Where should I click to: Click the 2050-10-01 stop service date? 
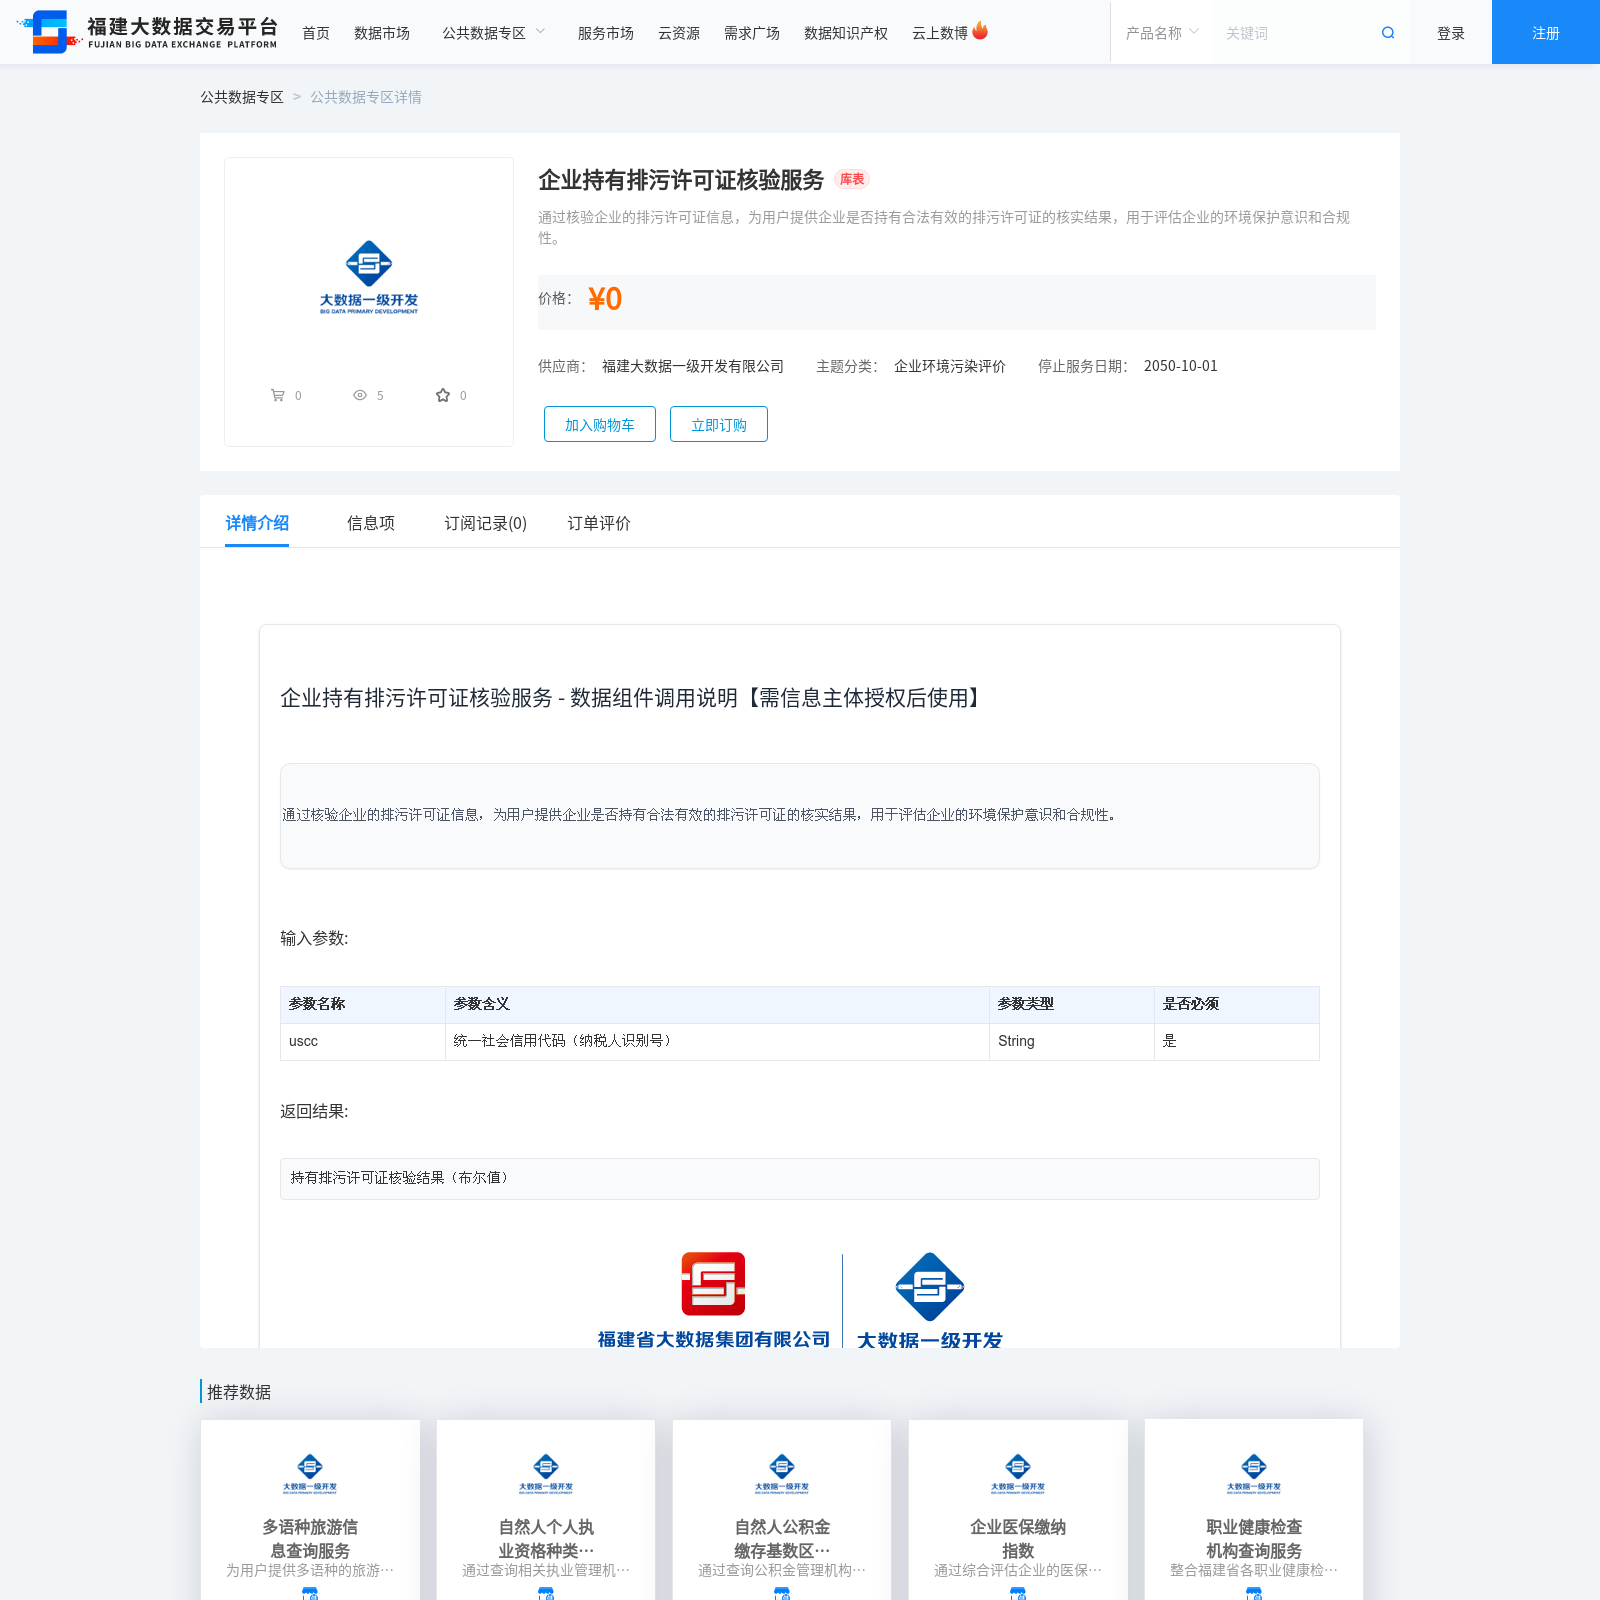tap(1181, 366)
